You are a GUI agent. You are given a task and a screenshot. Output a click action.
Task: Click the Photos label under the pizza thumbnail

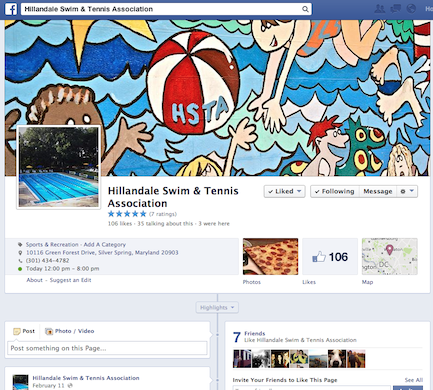pyautogui.click(x=252, y=282)
